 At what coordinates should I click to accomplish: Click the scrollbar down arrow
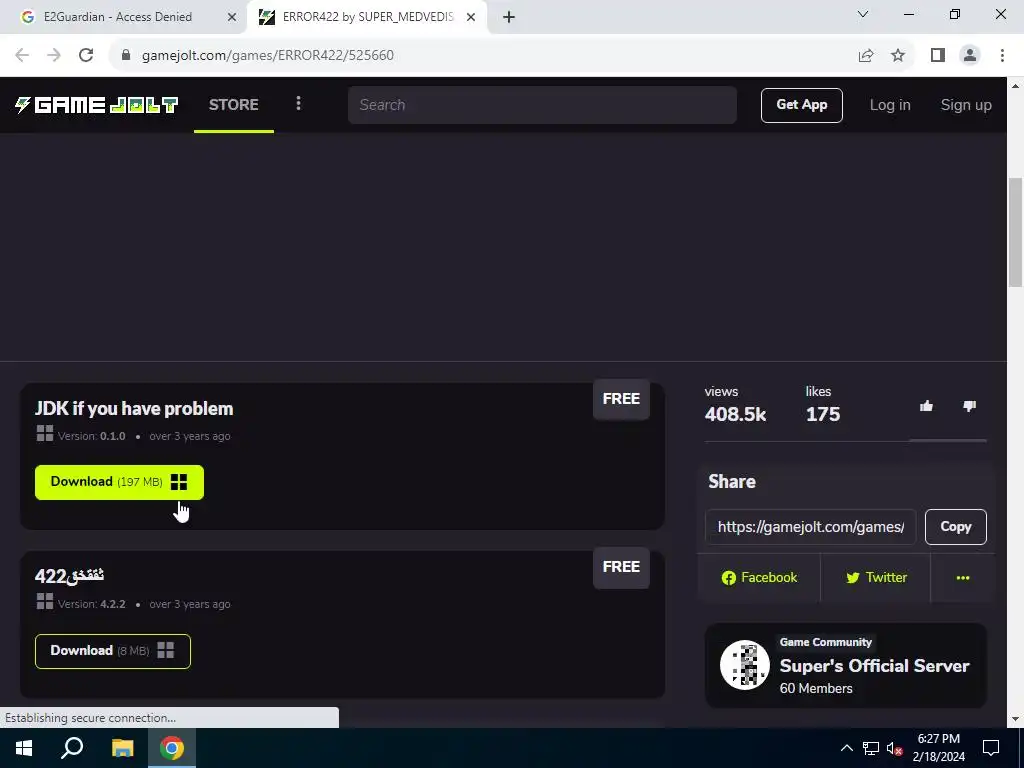(x=1016, y=719)
